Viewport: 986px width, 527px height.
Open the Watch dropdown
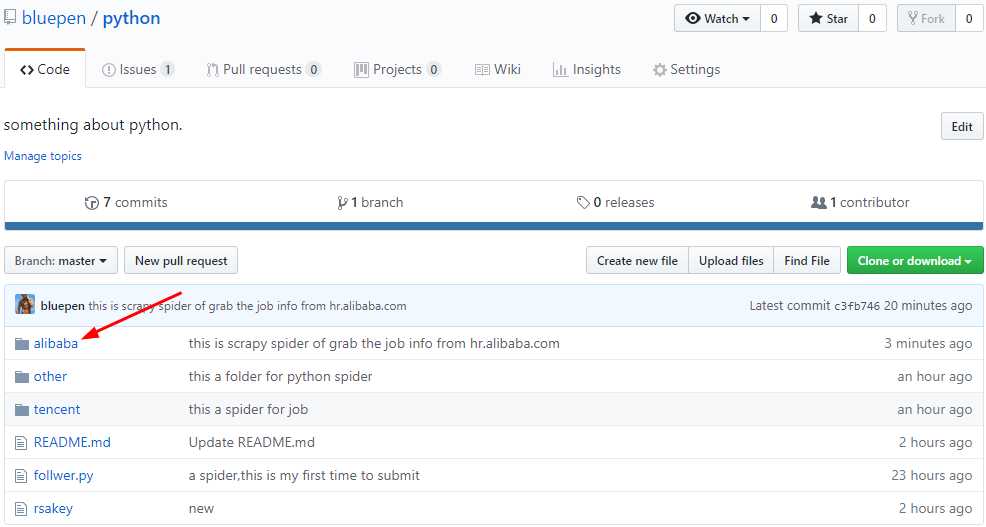click(x=717, y=18)
